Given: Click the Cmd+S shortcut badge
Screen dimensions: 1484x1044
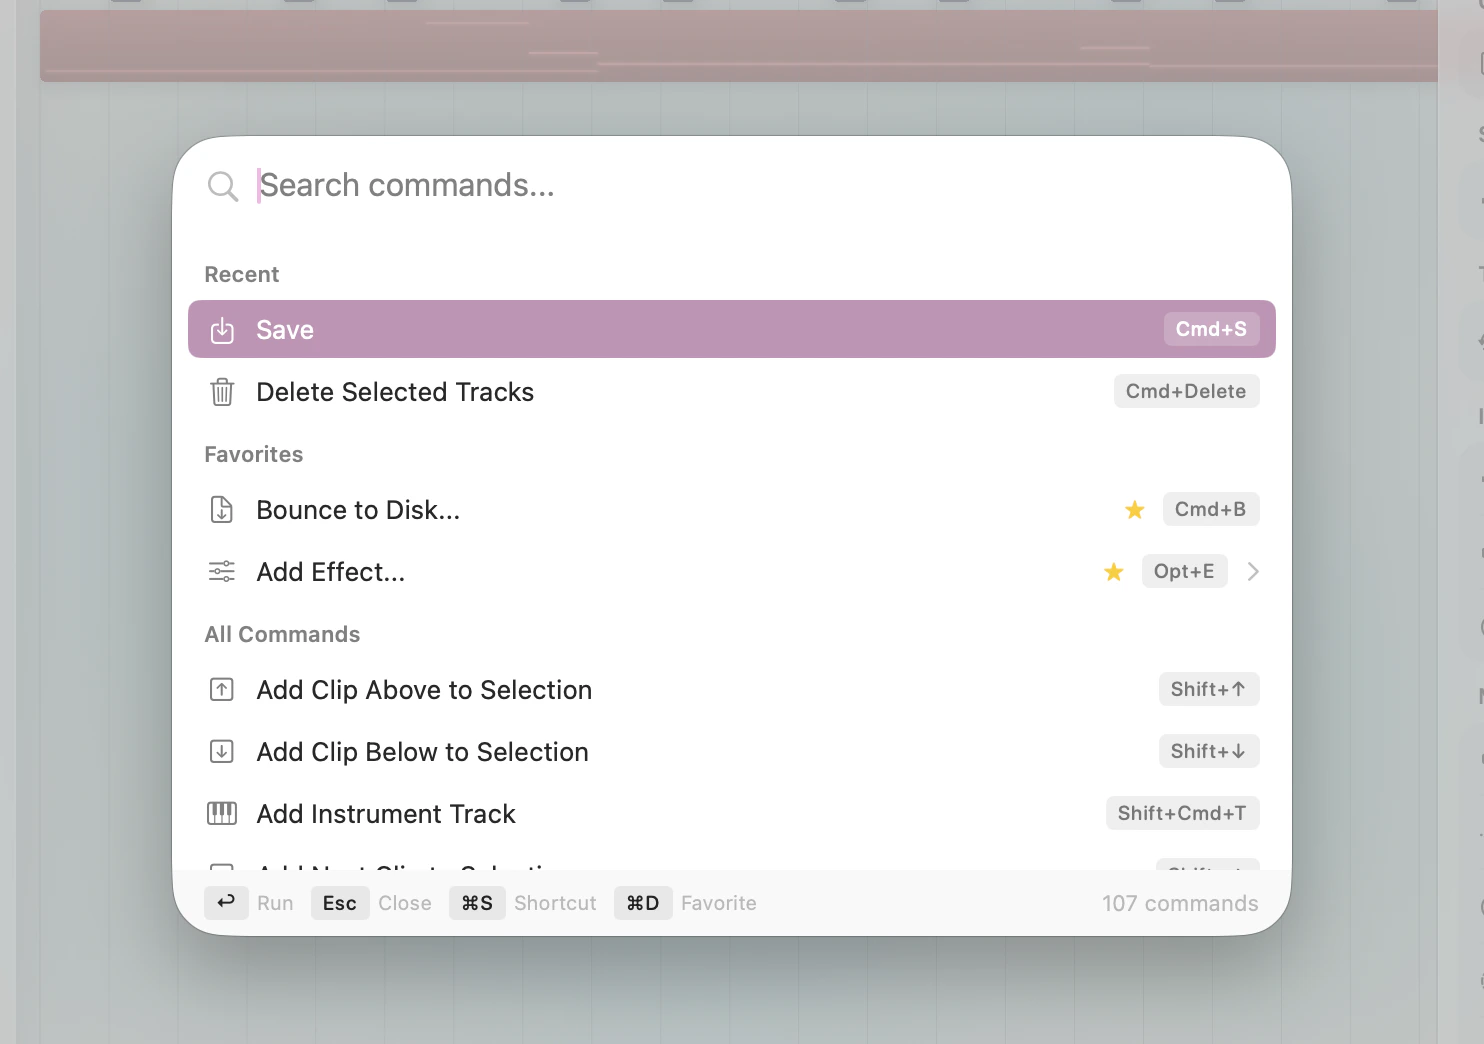Looking at the screenshot, I should (x=1211, y=329).
